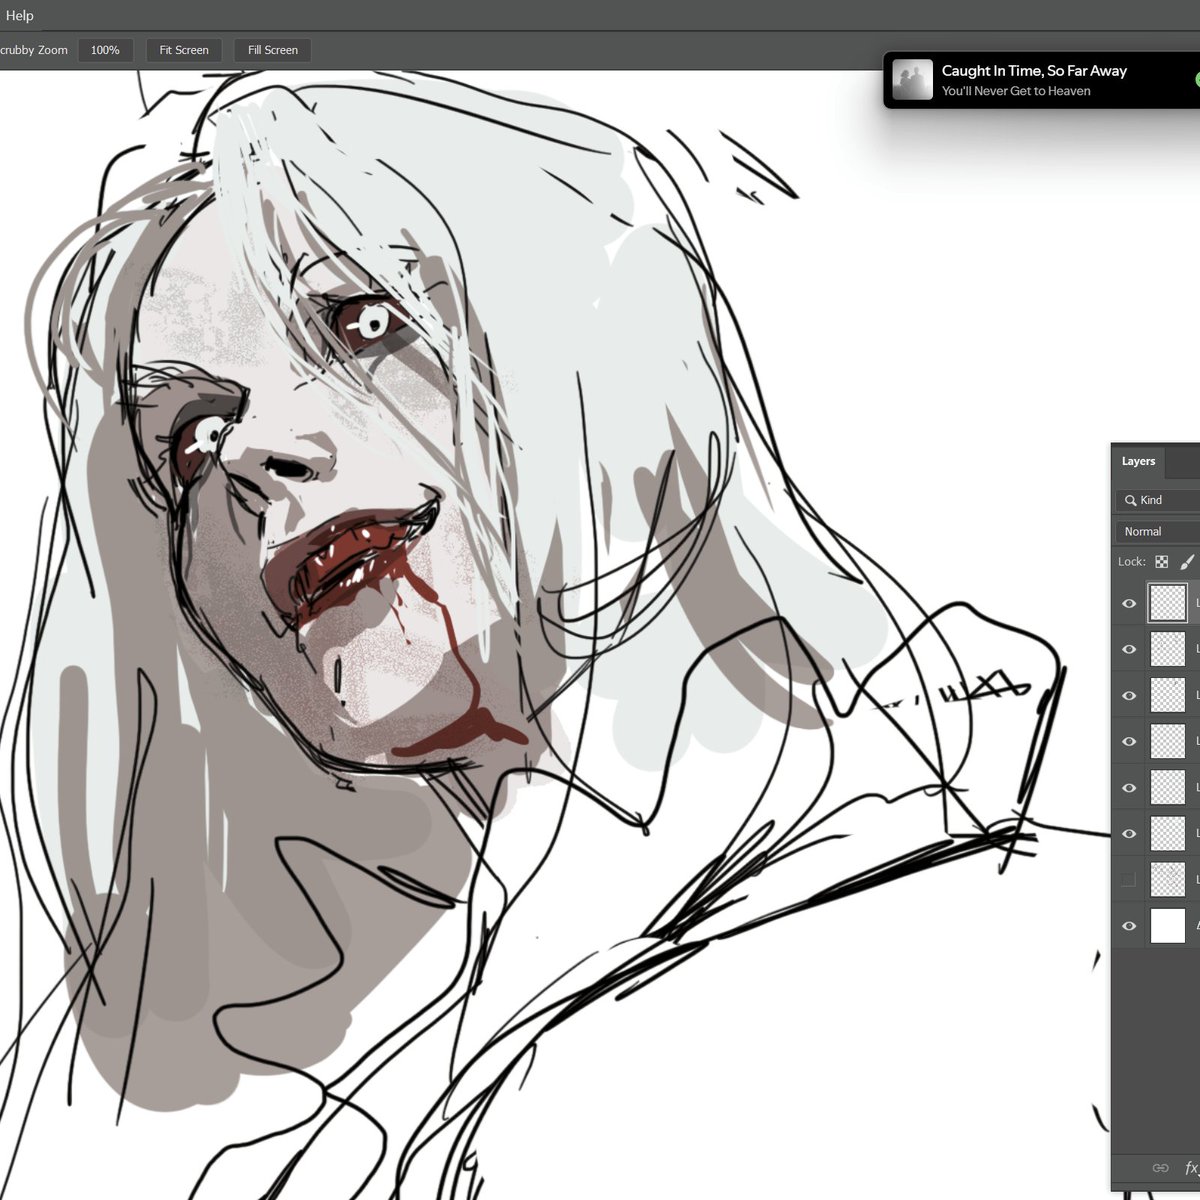This screenshot has height=1200, width=1200.
Task: Click the magnifier icon in layer filter
Action: point(1131,500)
